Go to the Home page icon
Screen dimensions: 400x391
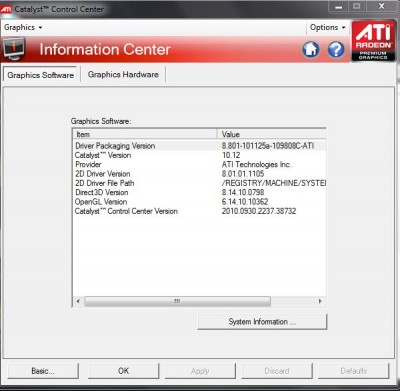[311, 50]
